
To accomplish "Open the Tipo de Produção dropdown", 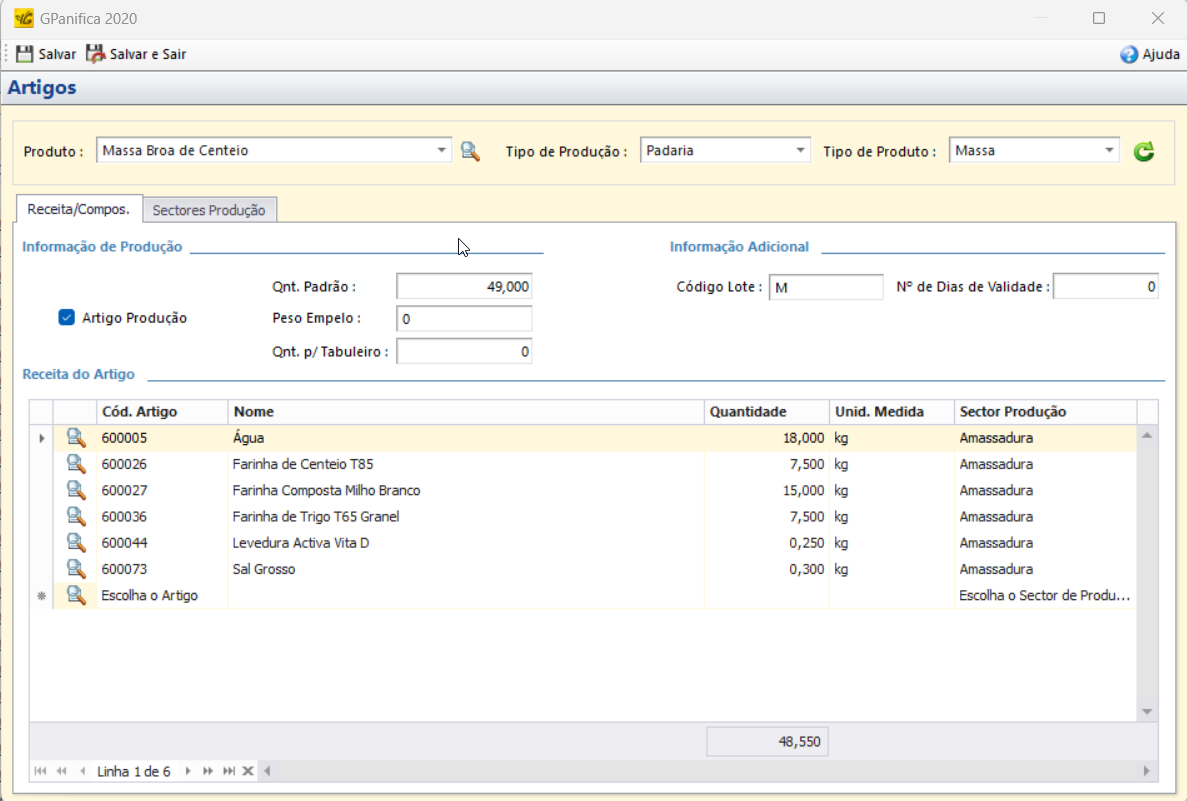I will [x=800, y=151].
